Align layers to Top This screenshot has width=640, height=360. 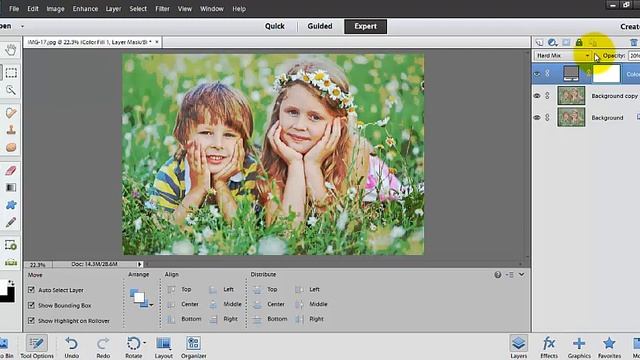(x=180, y=289)
